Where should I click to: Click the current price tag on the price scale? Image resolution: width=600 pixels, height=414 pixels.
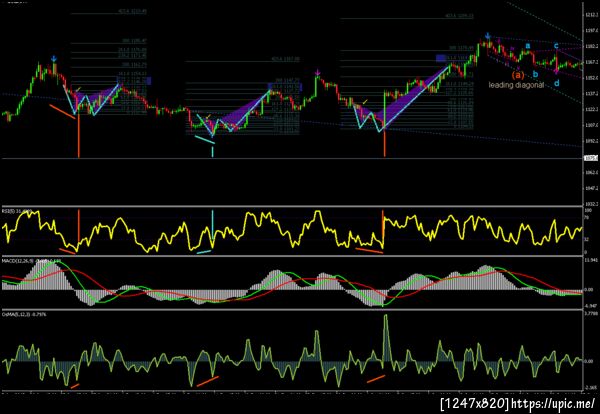pyautogui.click(x=590, y=158)
